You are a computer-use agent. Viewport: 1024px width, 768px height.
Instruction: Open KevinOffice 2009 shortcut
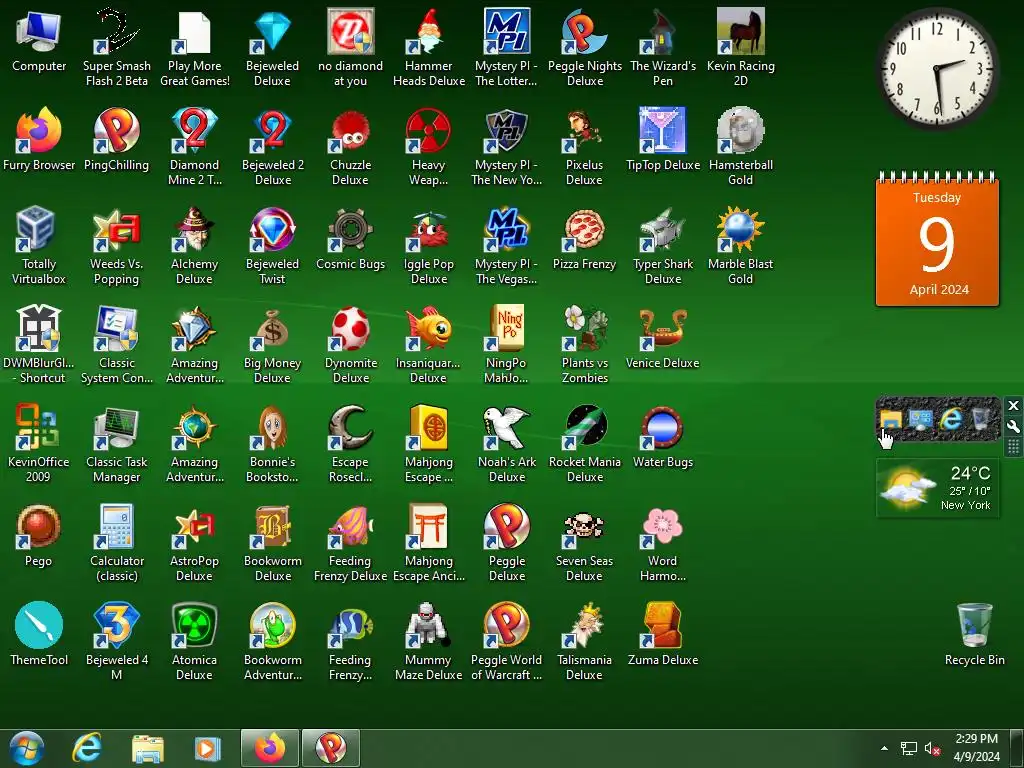(x=39, y=427)
